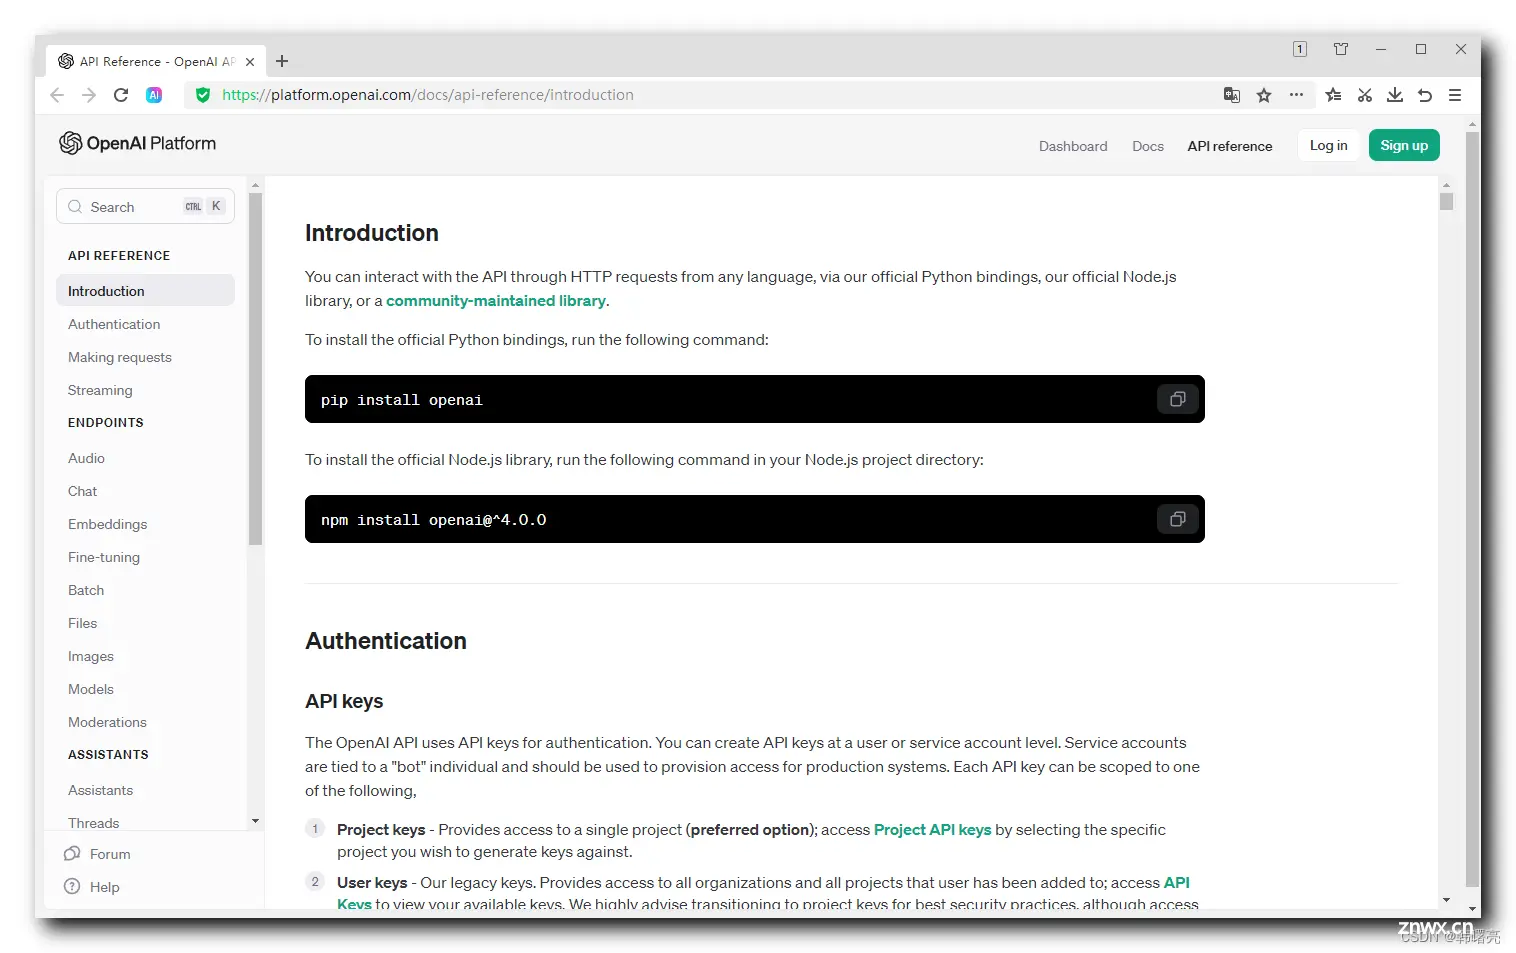Open the Batch endpoint section

pyautogui.click(x=86, y=590)
